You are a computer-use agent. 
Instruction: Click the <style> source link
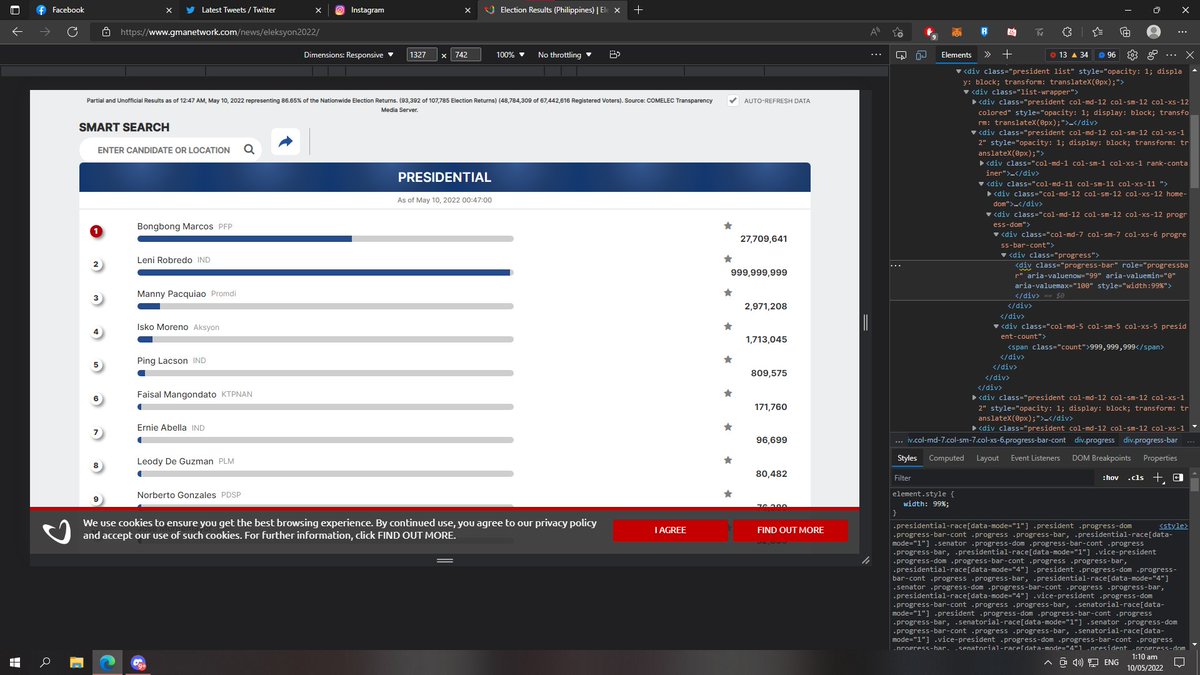1172,524
